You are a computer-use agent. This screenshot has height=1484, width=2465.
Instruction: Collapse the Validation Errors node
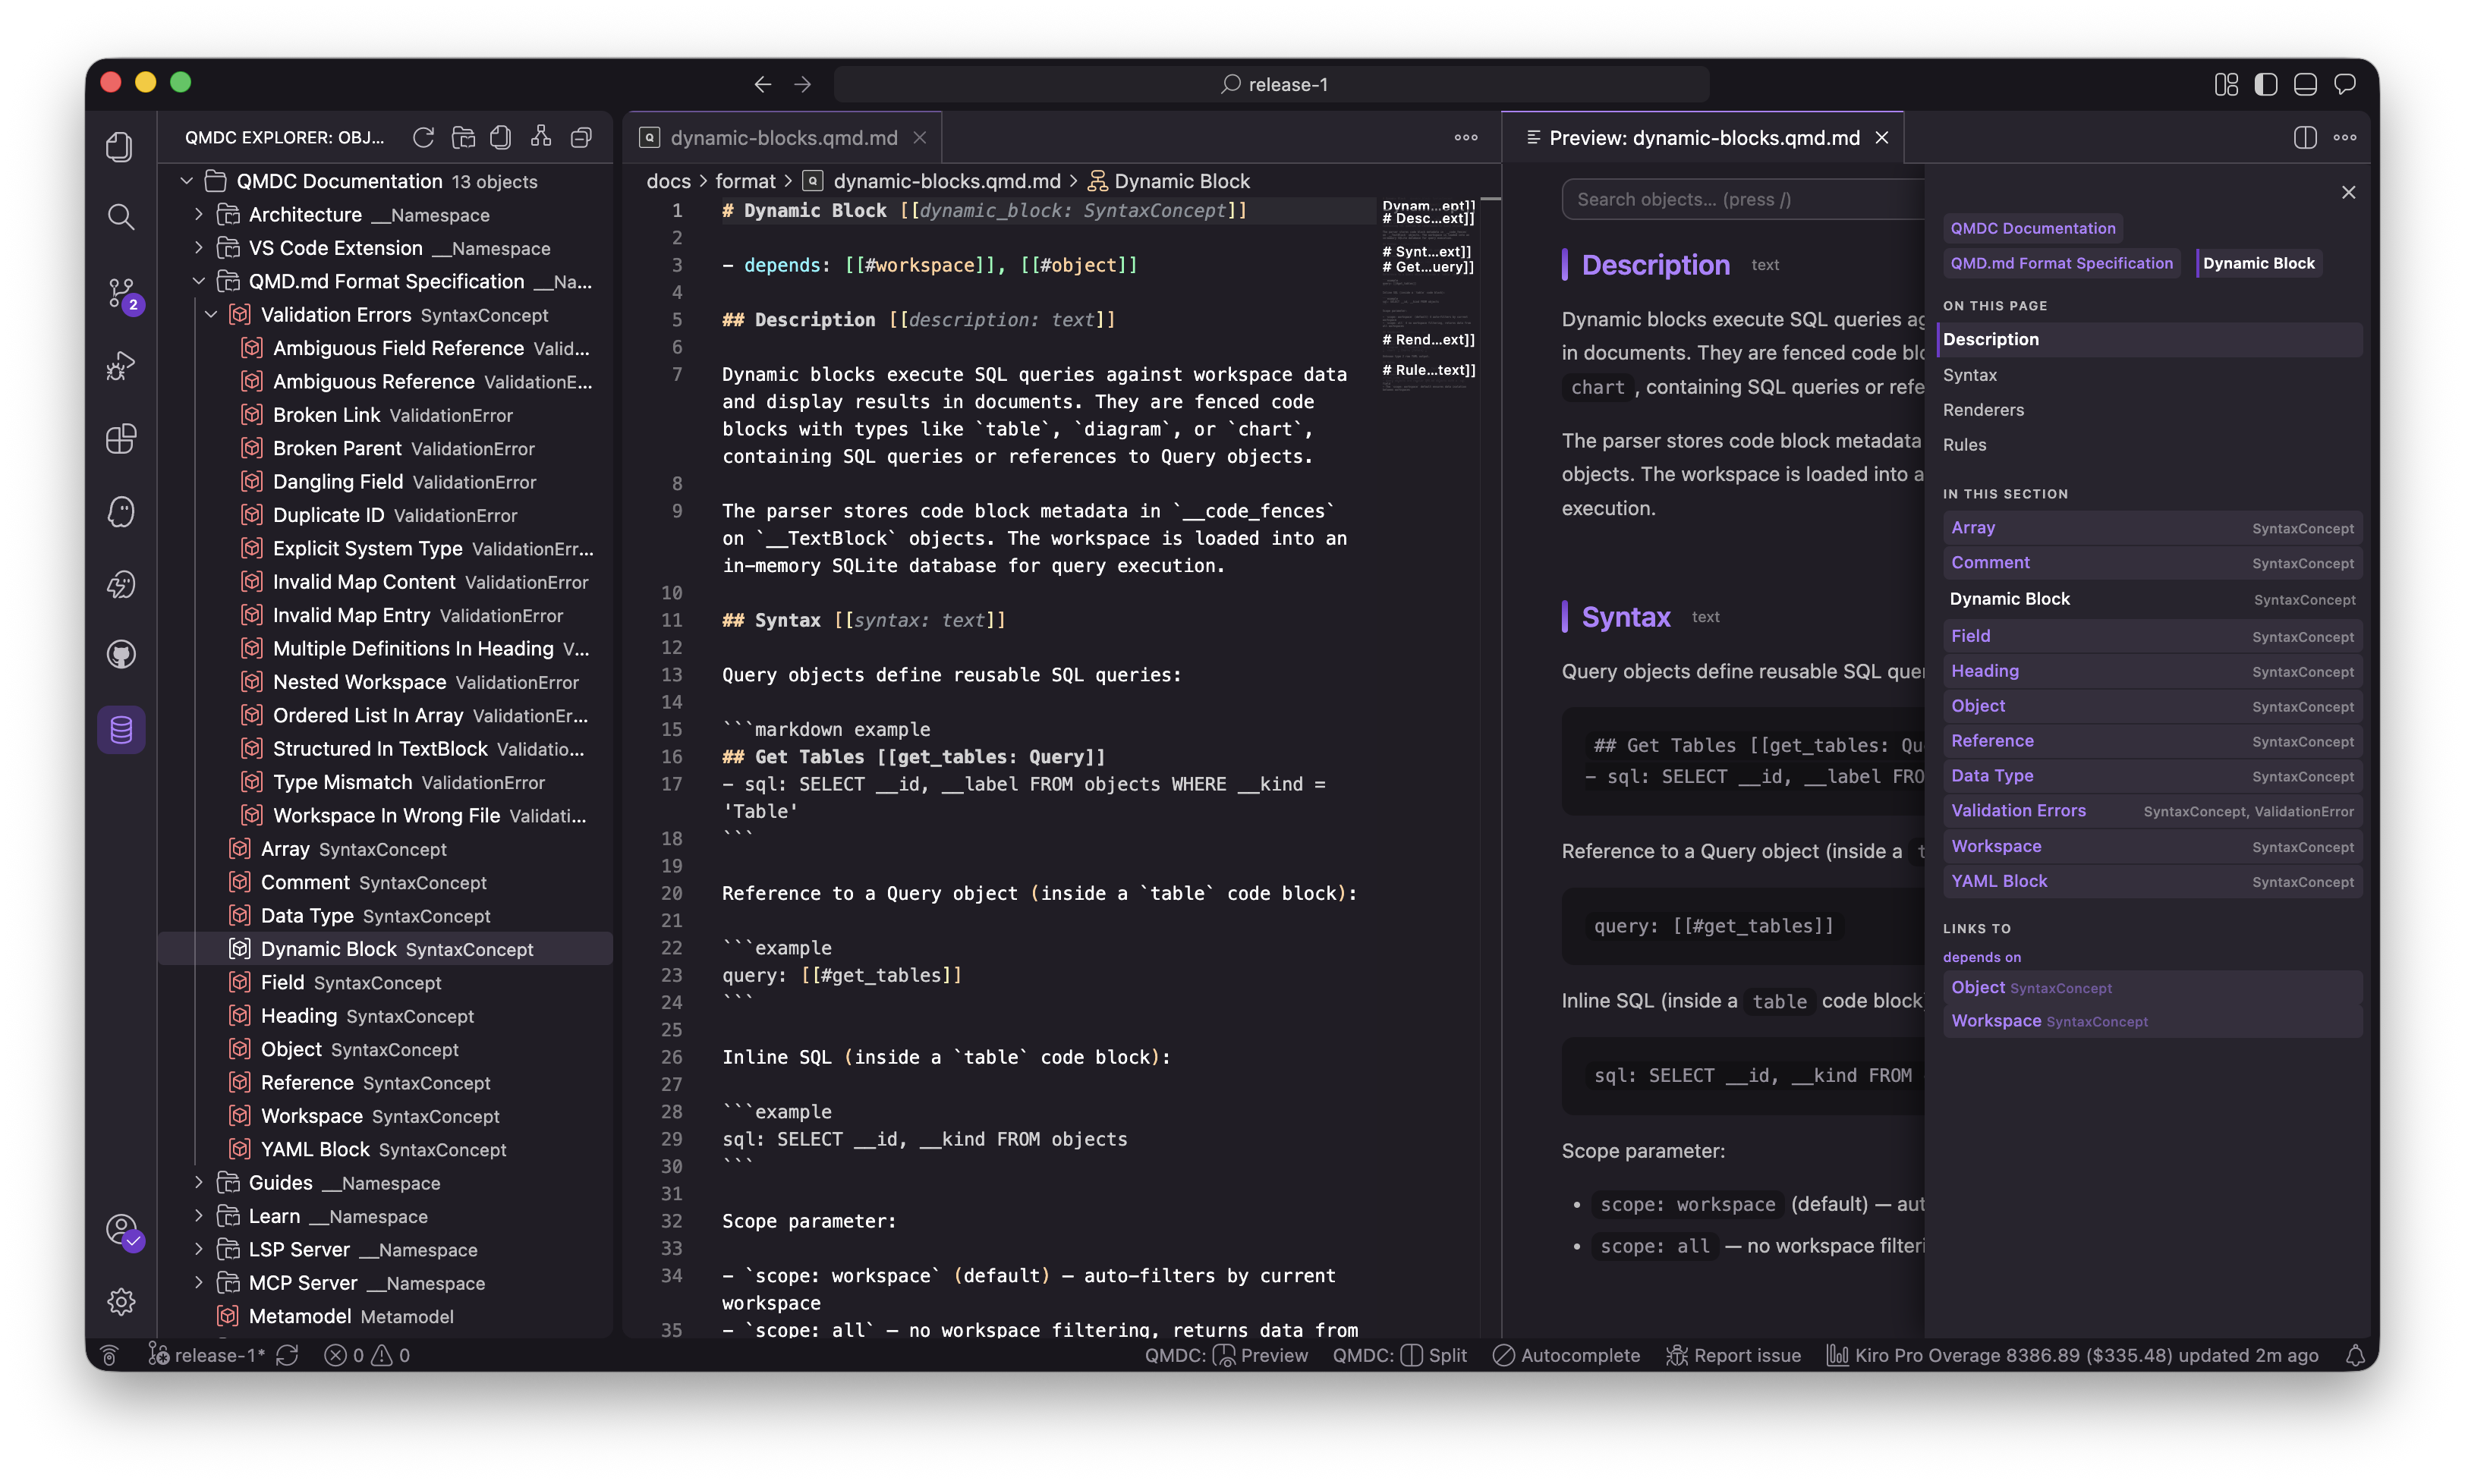[x=211, y=314]
